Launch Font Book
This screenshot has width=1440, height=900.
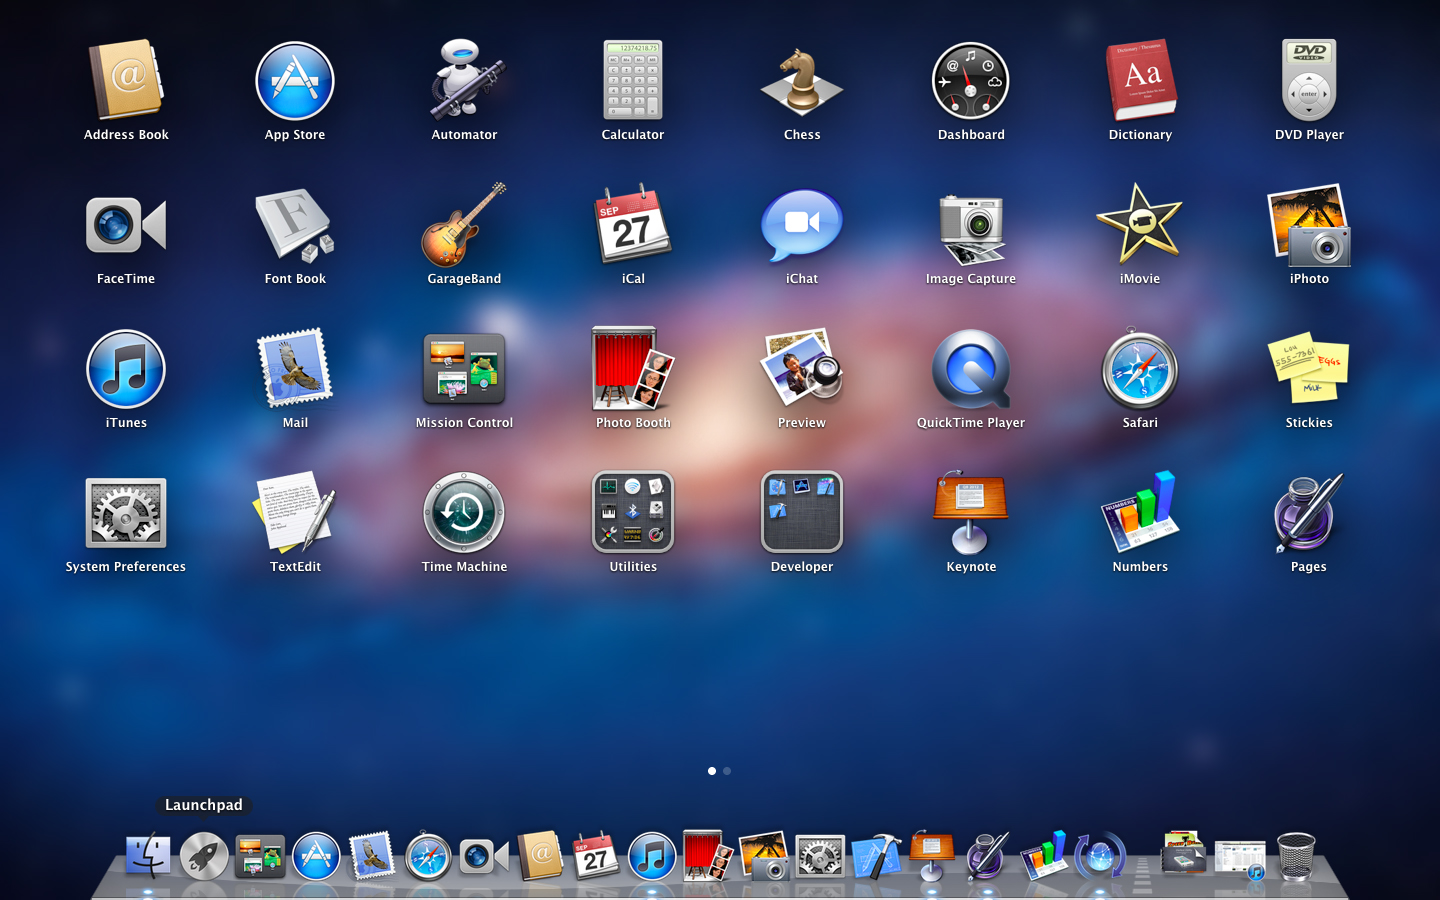[295, 225]
